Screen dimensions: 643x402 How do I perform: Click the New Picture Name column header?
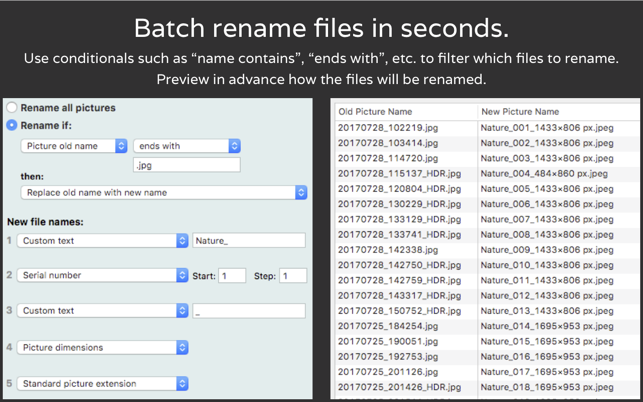coord(520,112)
